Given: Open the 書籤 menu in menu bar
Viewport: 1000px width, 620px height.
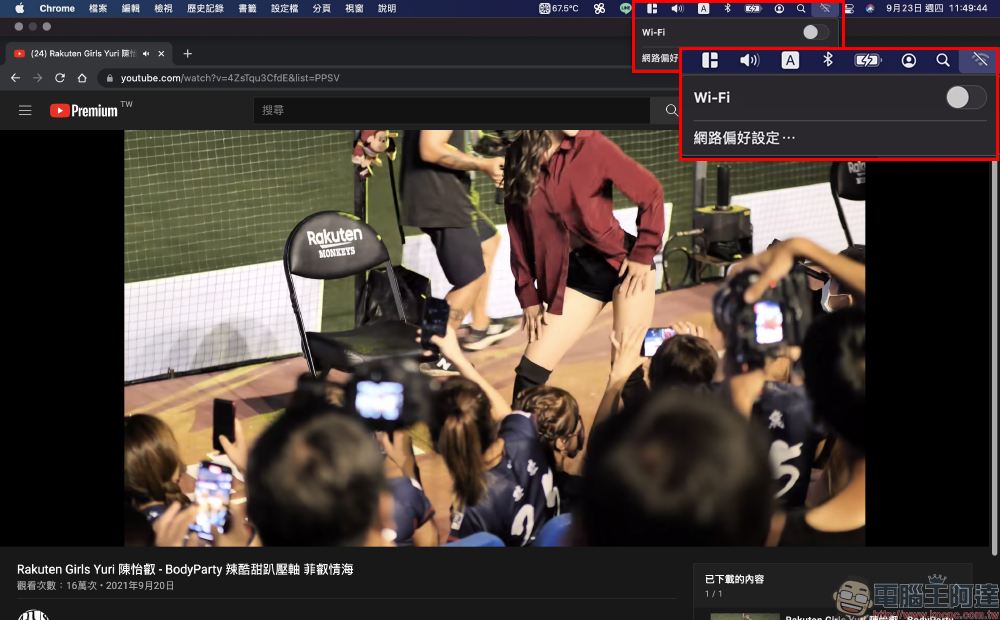Looking at the screenshot, I should (247, 8).
